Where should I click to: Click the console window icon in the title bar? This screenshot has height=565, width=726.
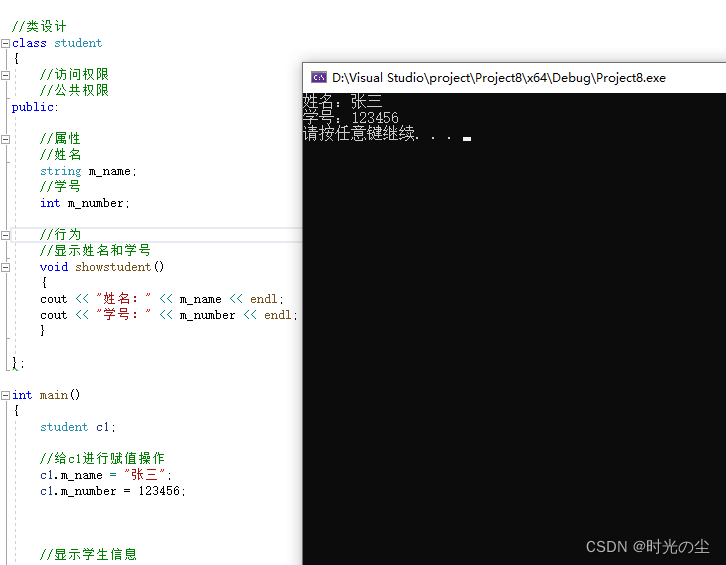tap(319, 77)
